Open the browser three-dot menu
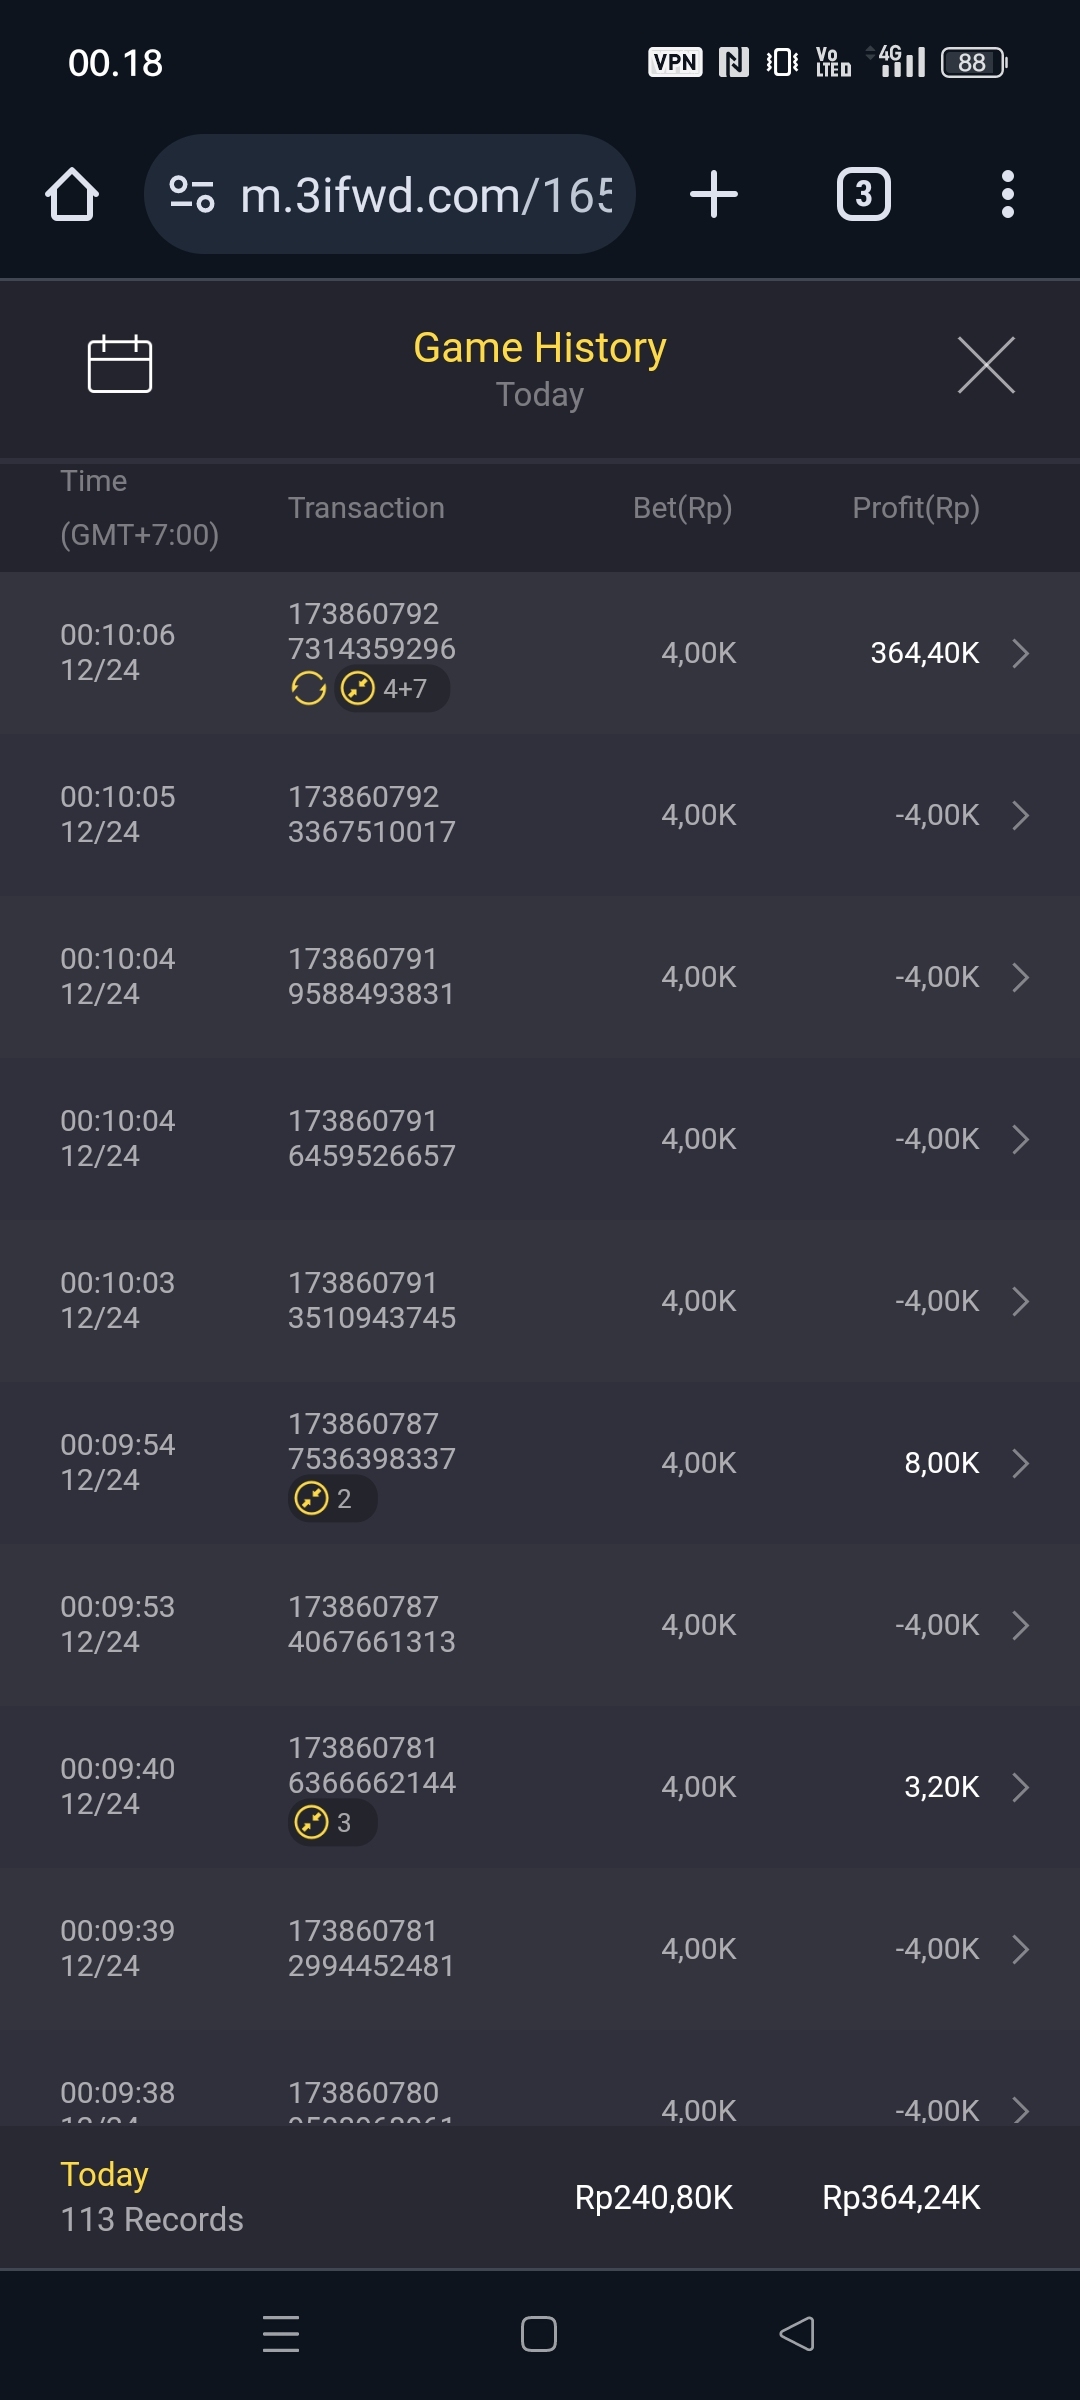The height and width of the screenshot is (2400, 1080). click(x=1007, y=194)
